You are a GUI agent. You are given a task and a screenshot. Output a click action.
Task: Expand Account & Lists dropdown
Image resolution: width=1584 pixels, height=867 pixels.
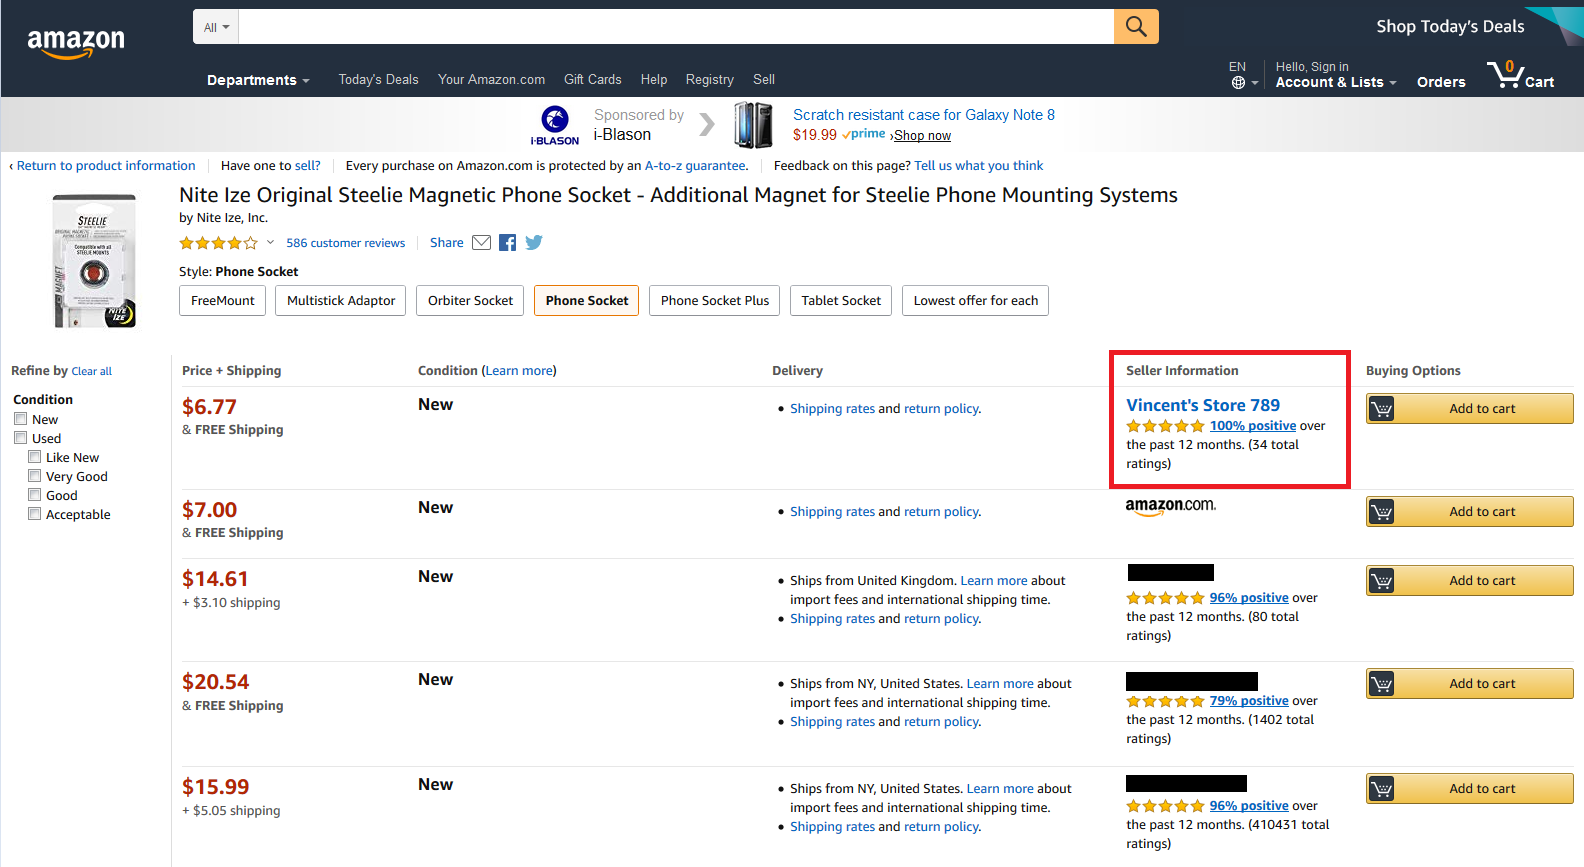coord(1335,83)
